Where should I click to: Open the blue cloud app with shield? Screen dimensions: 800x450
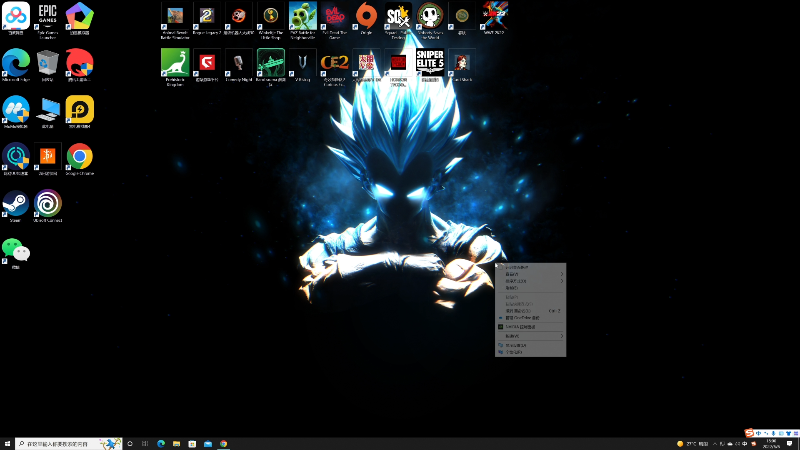16,112
